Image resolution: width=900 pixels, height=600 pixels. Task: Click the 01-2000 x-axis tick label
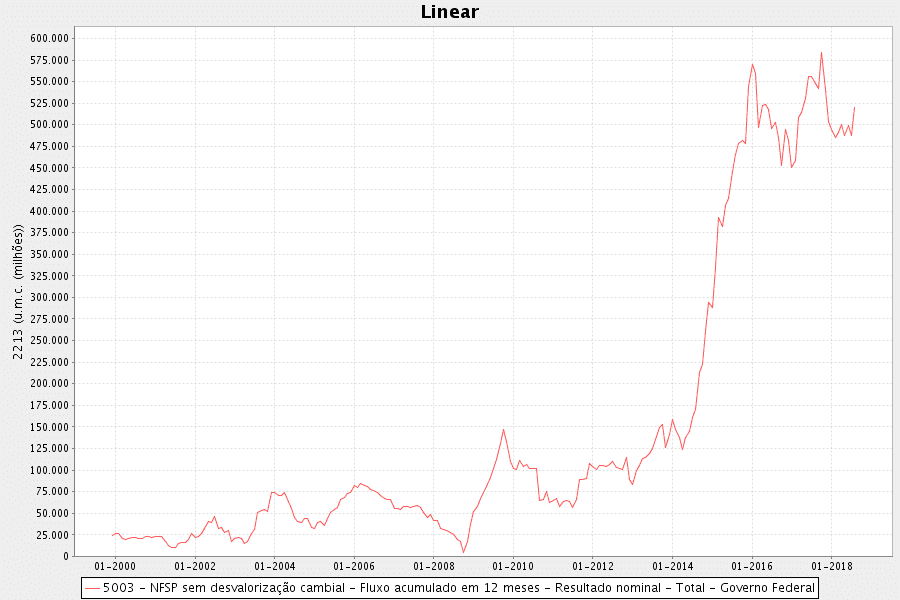(114, 566)
